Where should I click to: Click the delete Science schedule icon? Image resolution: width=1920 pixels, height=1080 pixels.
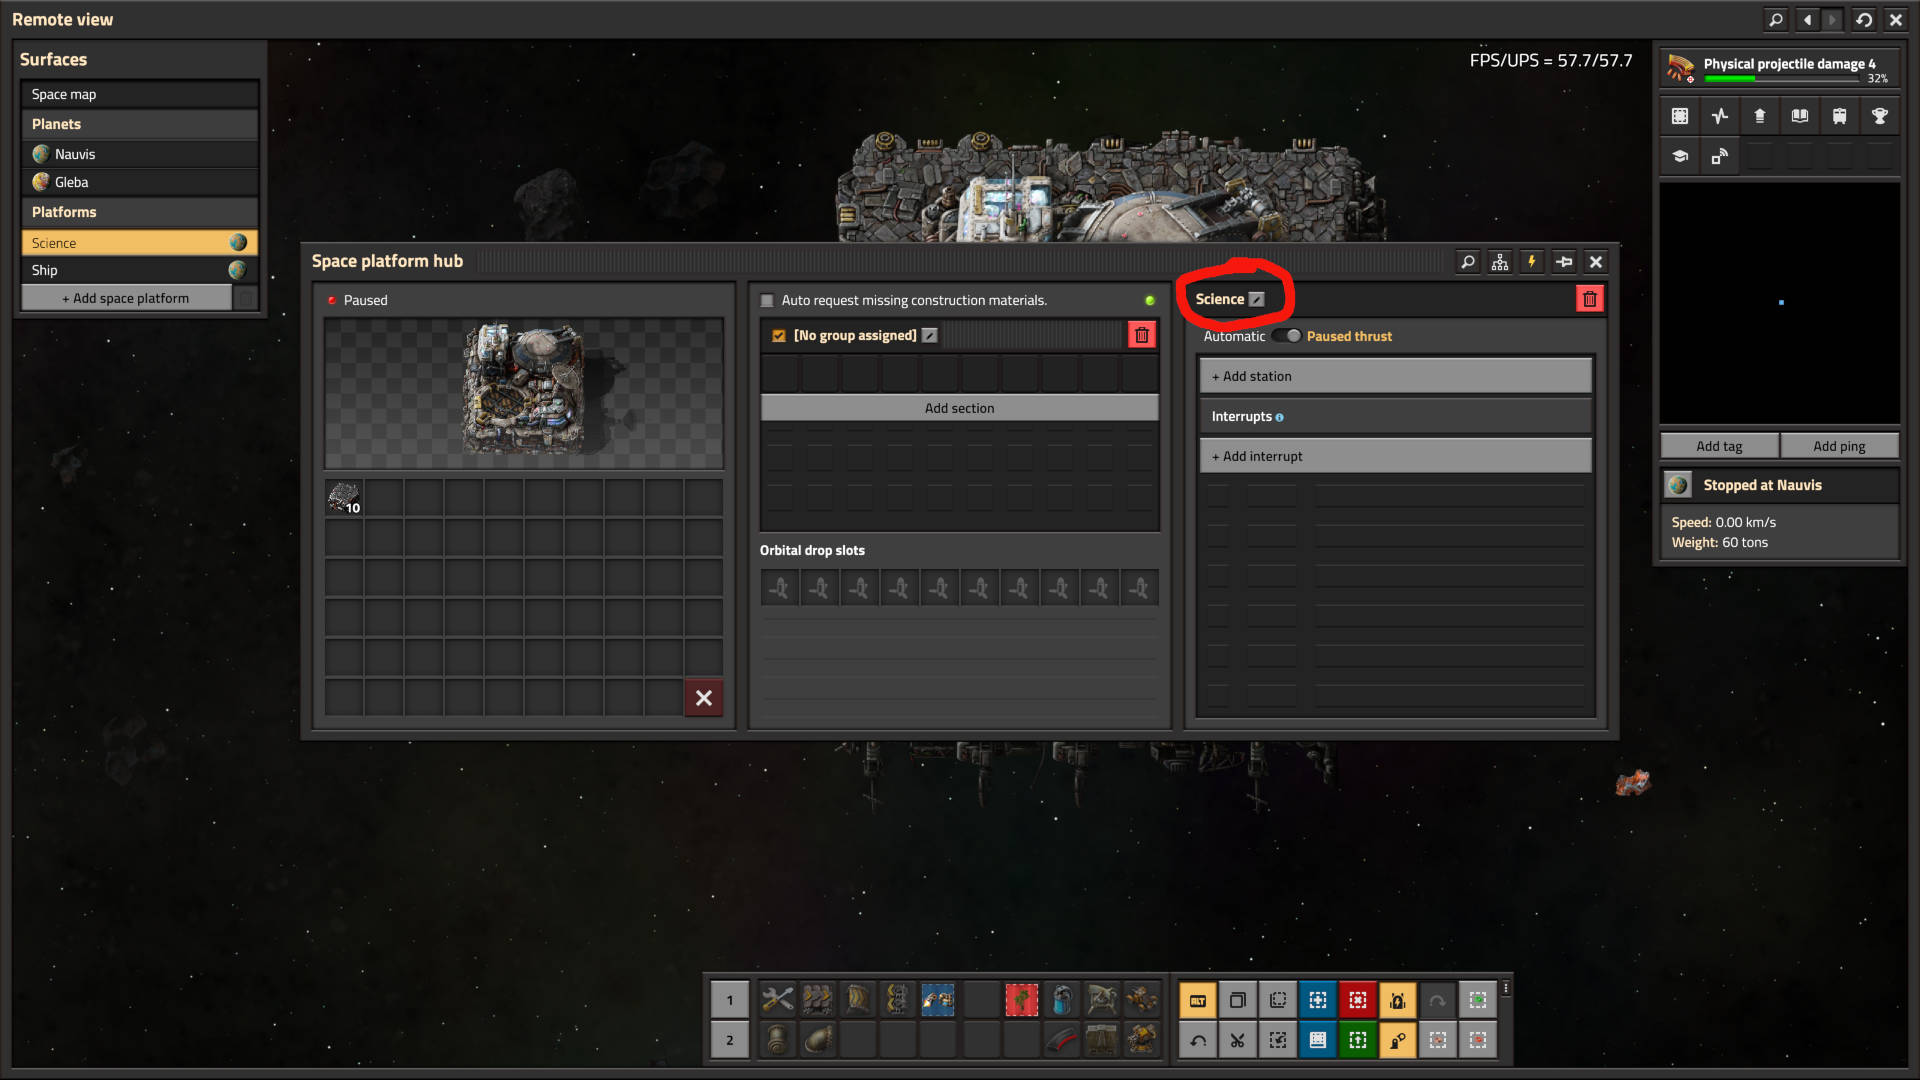point(1589,298)
